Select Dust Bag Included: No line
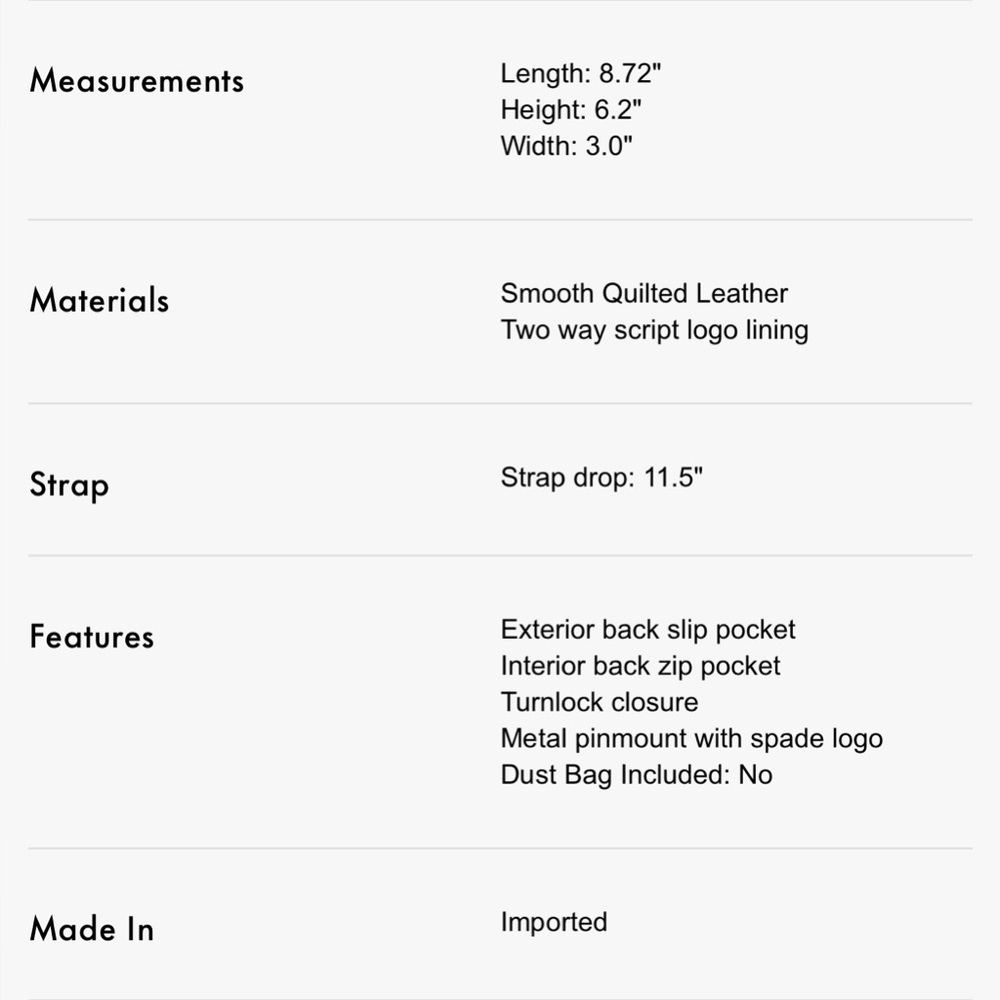Image resolution: width=1000 pixels, height=1000 pixels. [x=636, y=775]
